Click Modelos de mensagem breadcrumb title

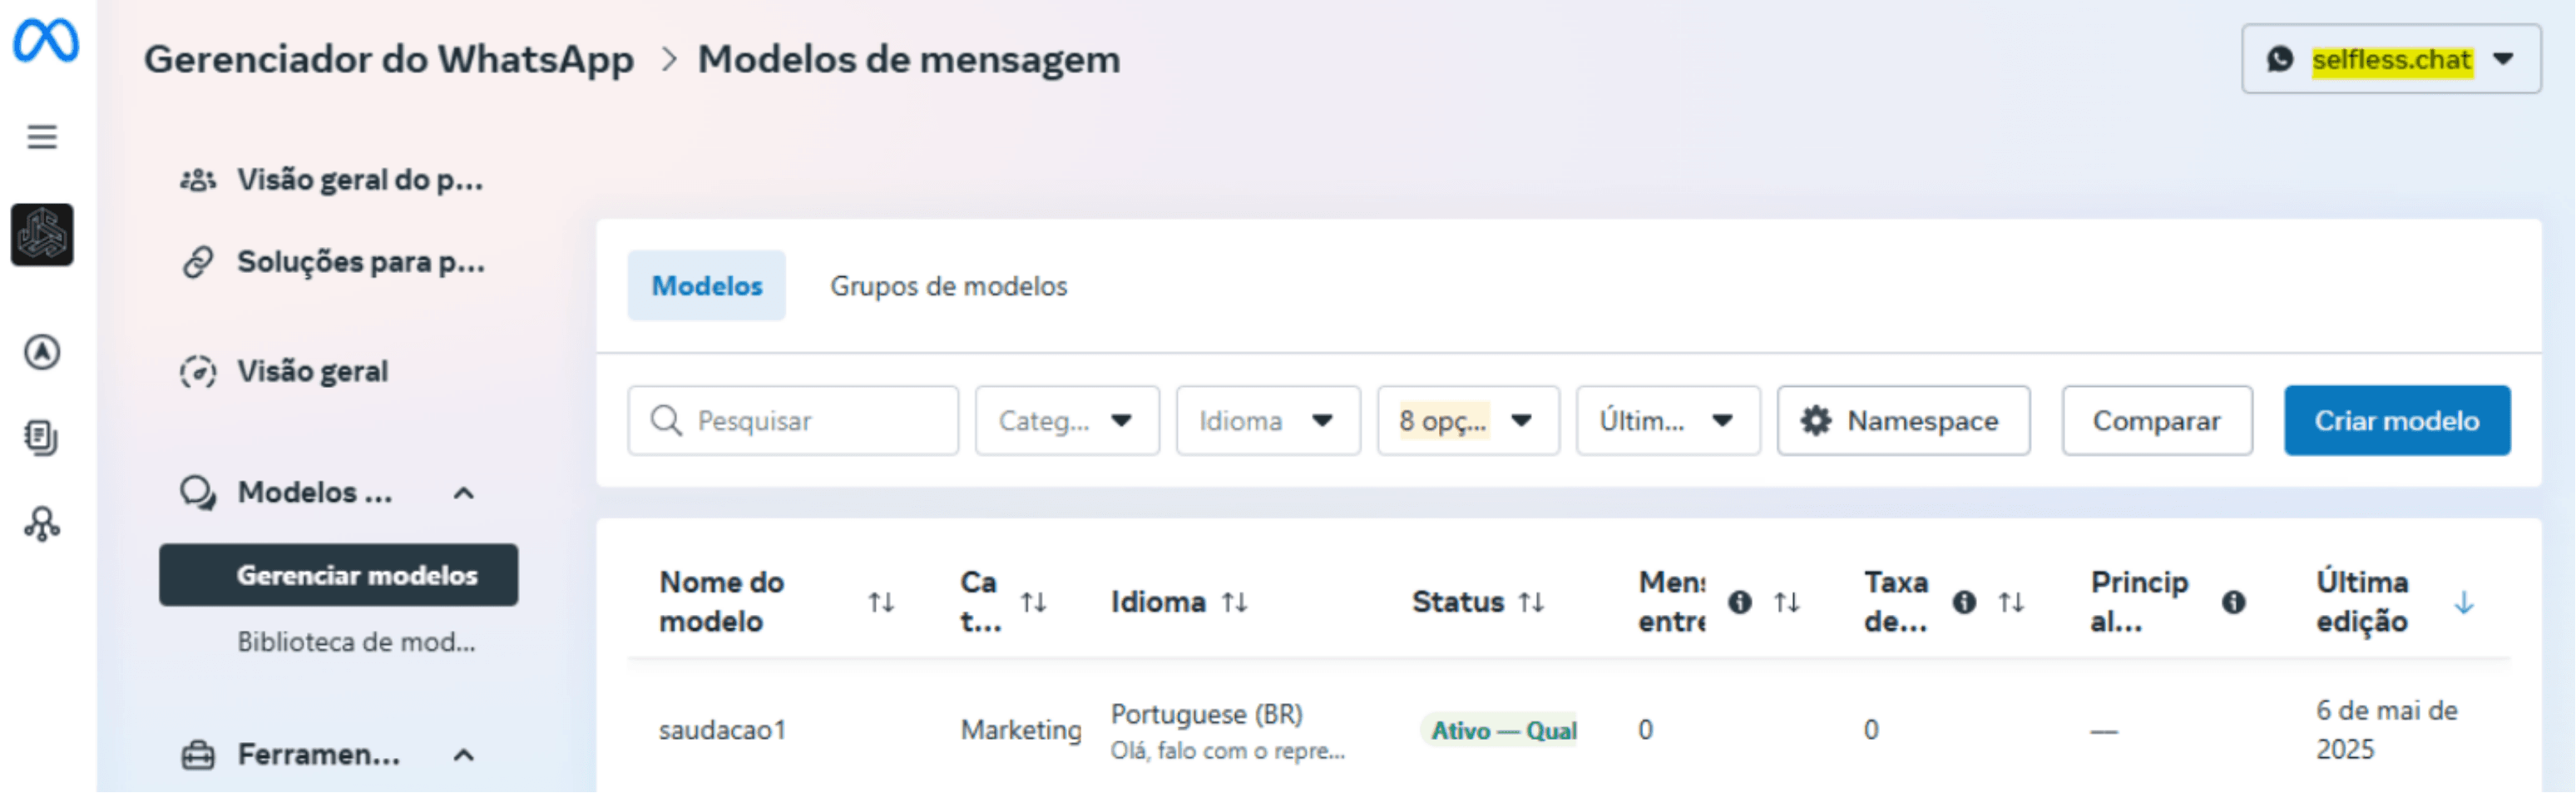[909, 60]
